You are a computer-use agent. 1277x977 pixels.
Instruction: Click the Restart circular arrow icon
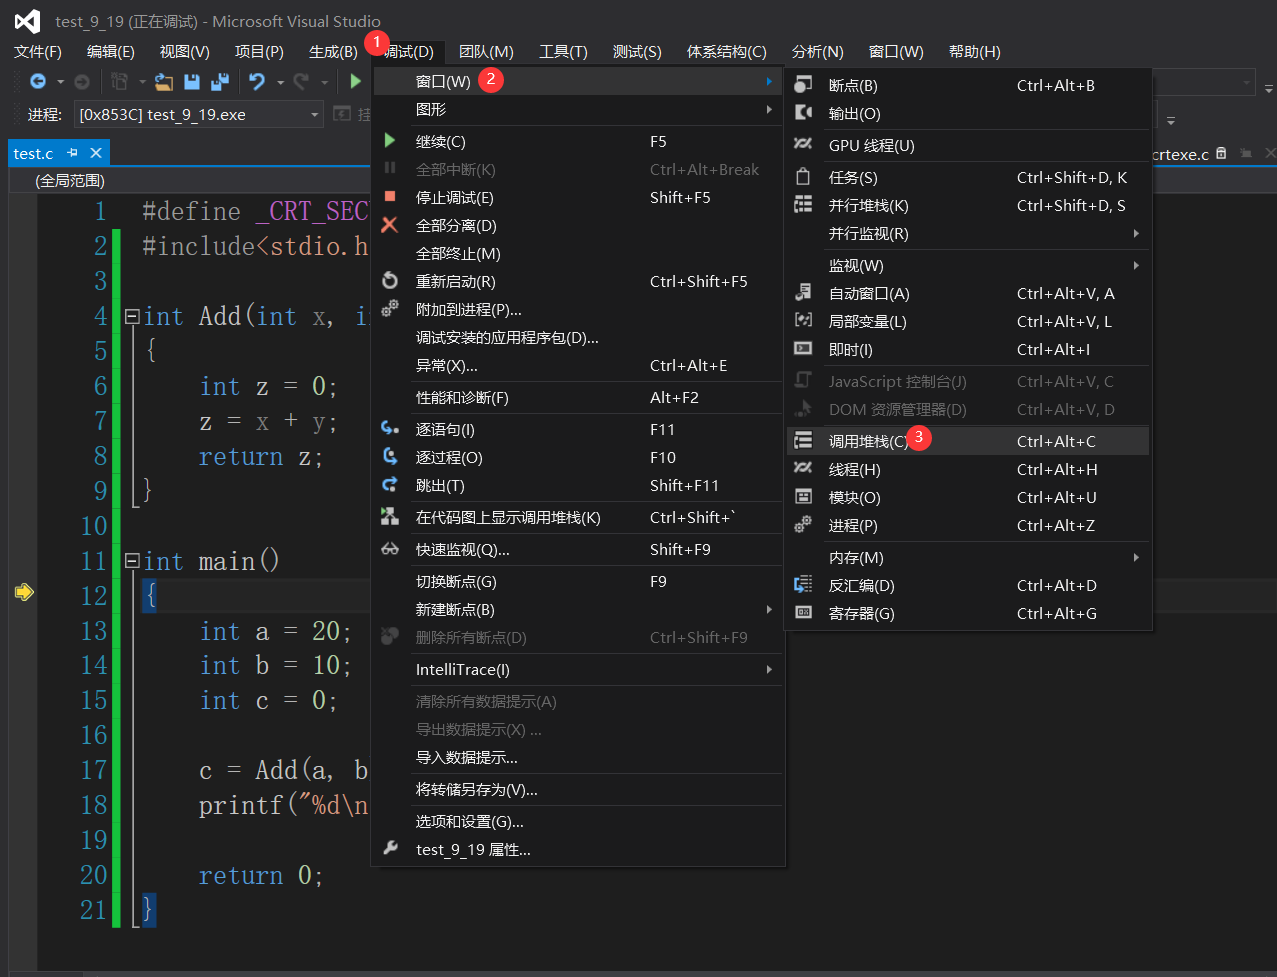pyautogui.click(x=390, y=281)
